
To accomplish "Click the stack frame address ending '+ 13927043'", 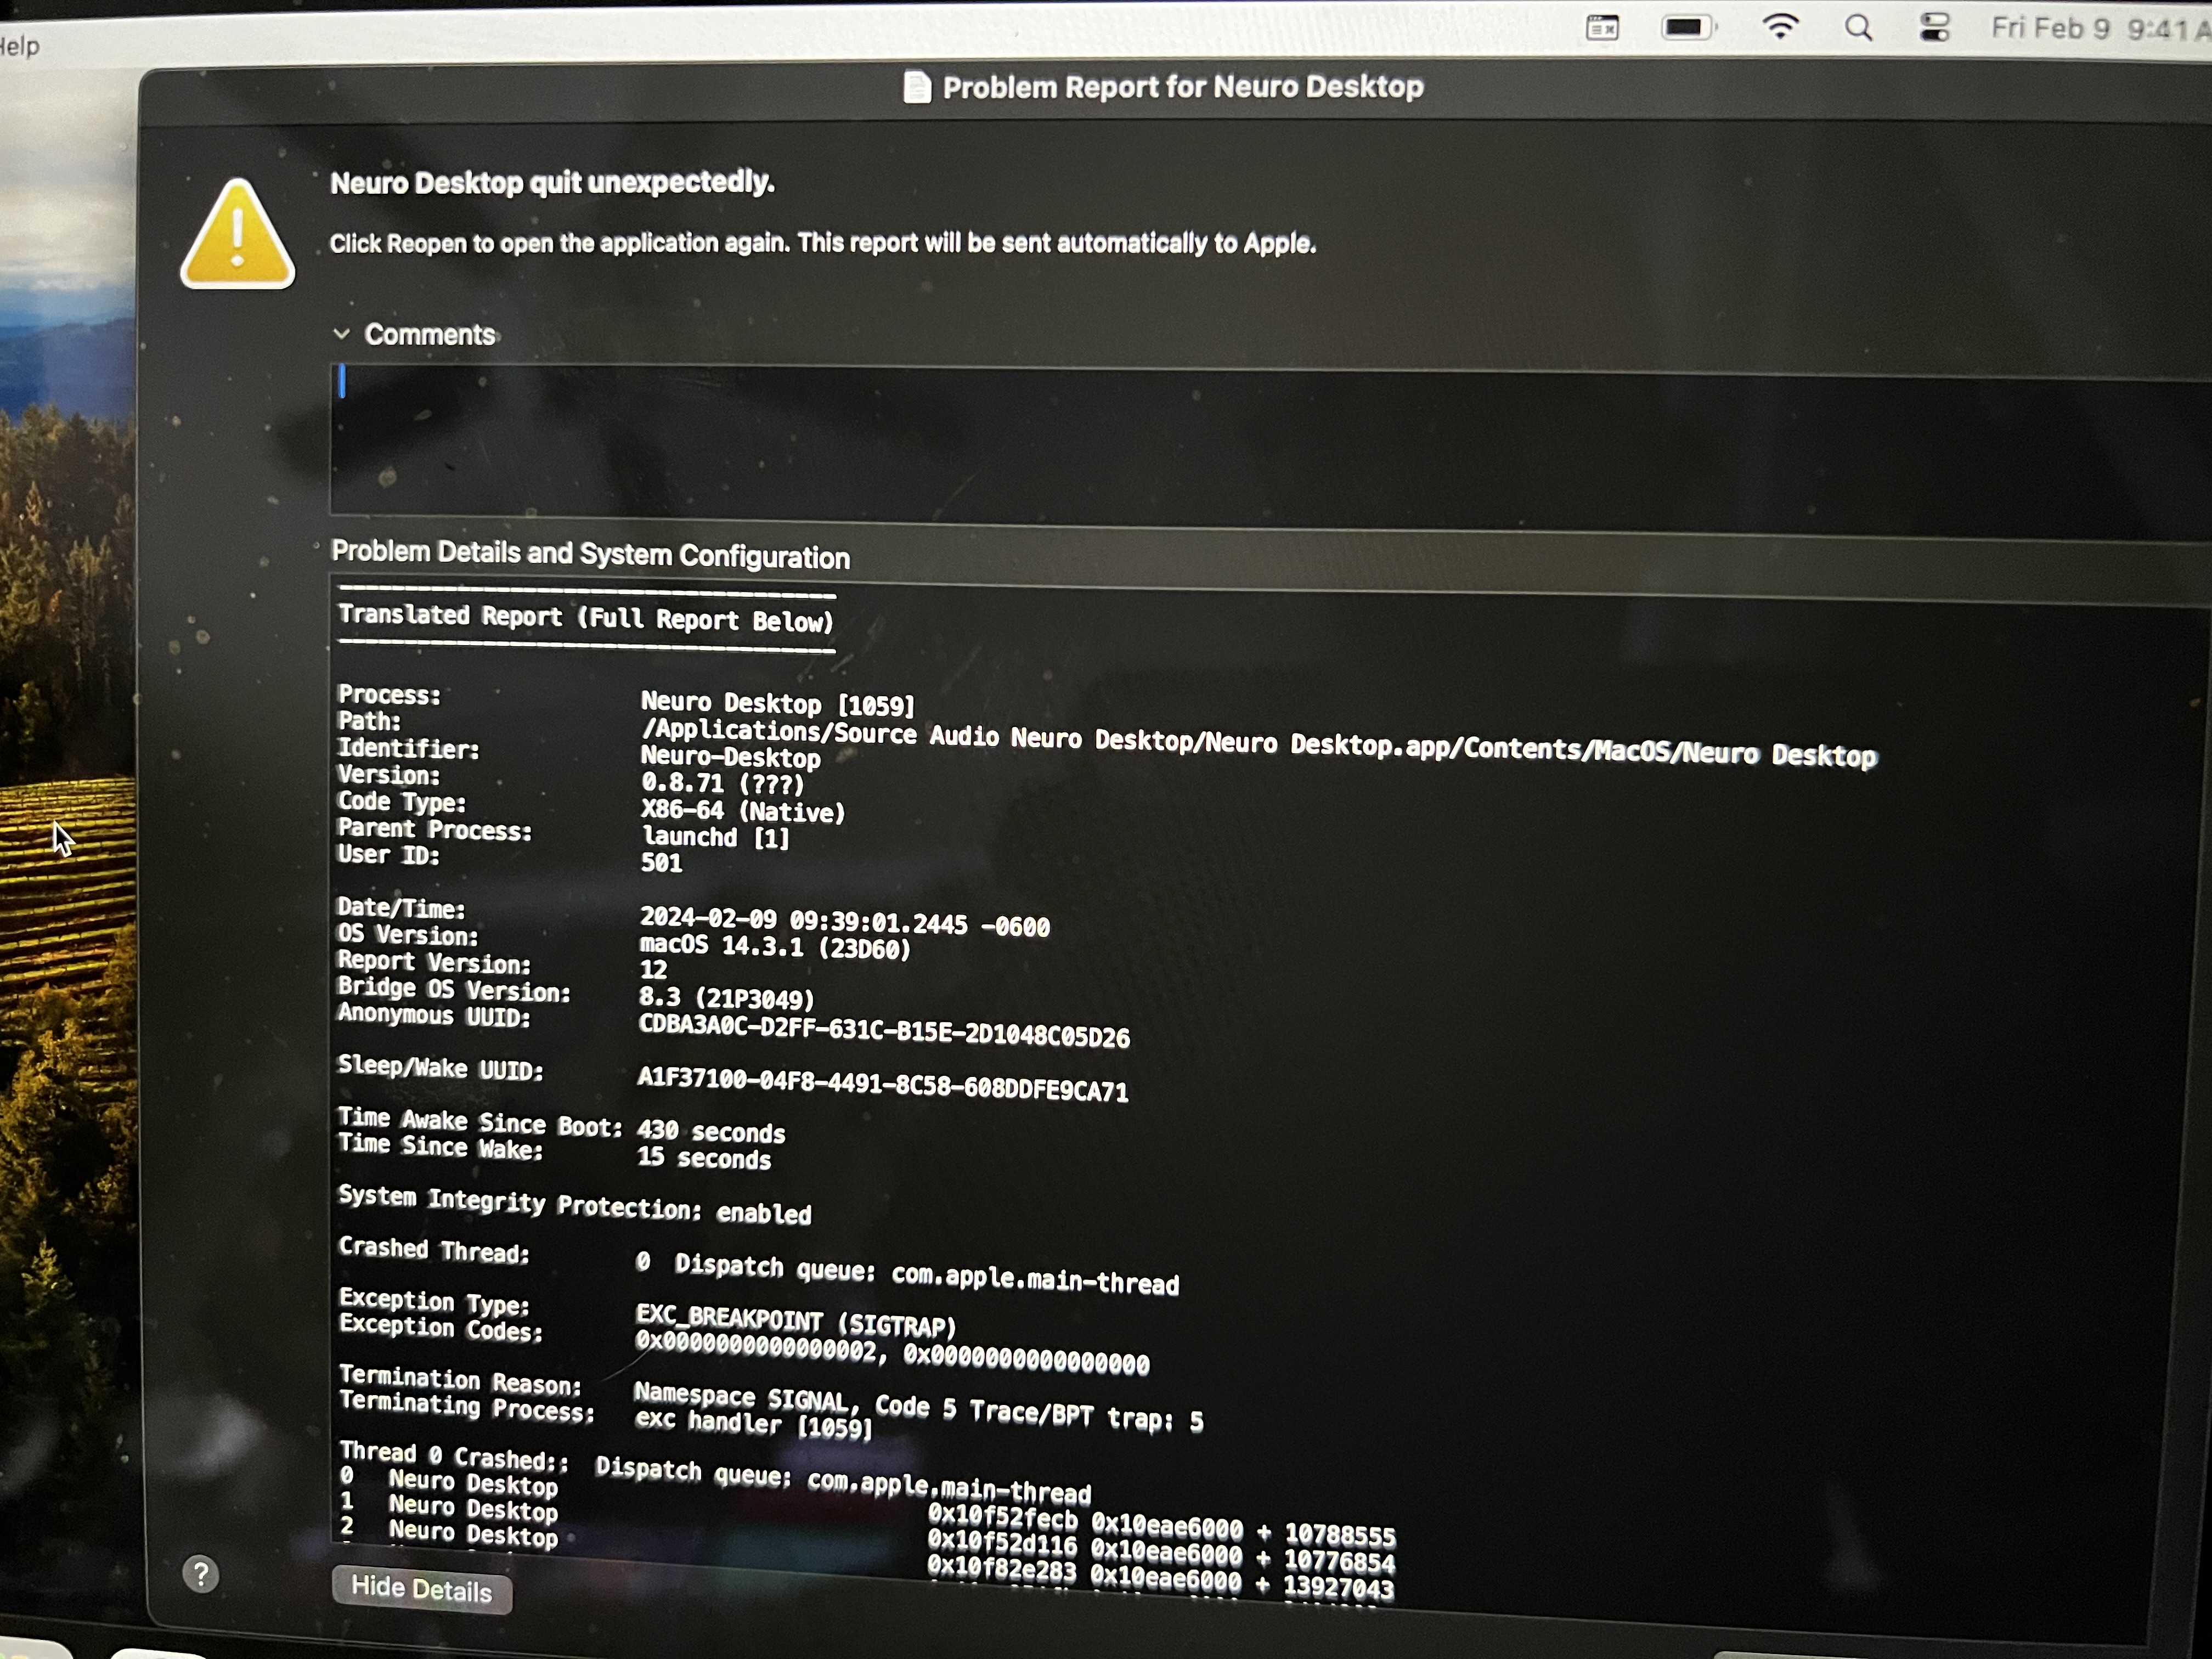I will (1160, 1577).
